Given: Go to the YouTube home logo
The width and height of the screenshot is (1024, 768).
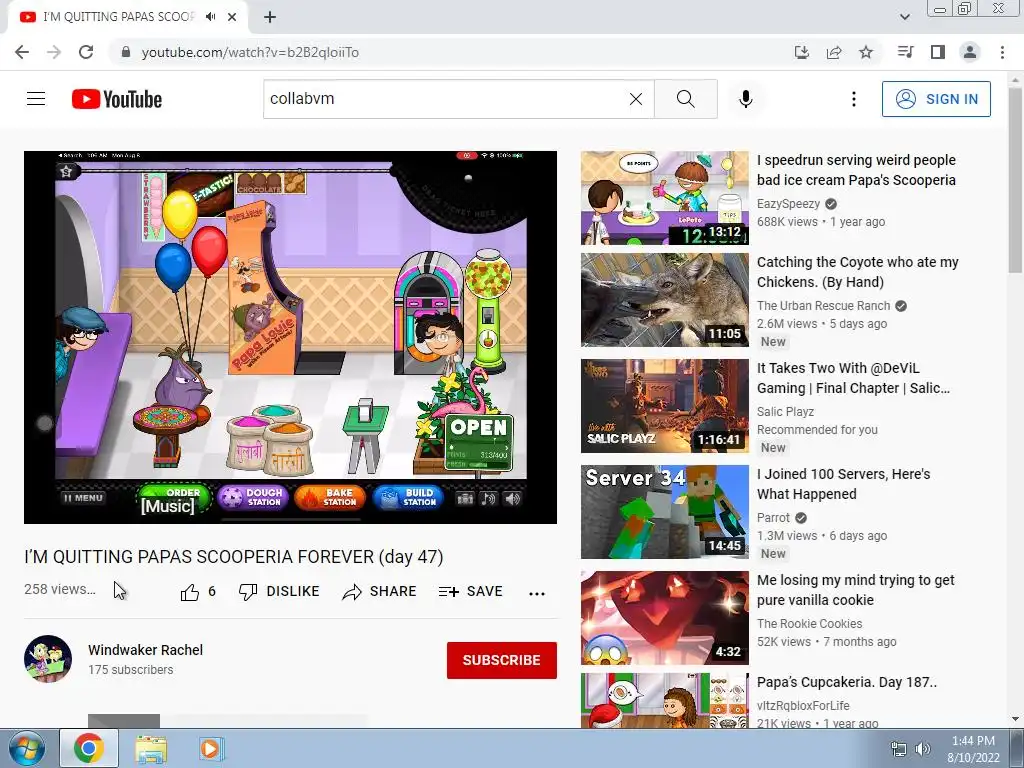Looking at the screenshot, I should coord(117,99).
